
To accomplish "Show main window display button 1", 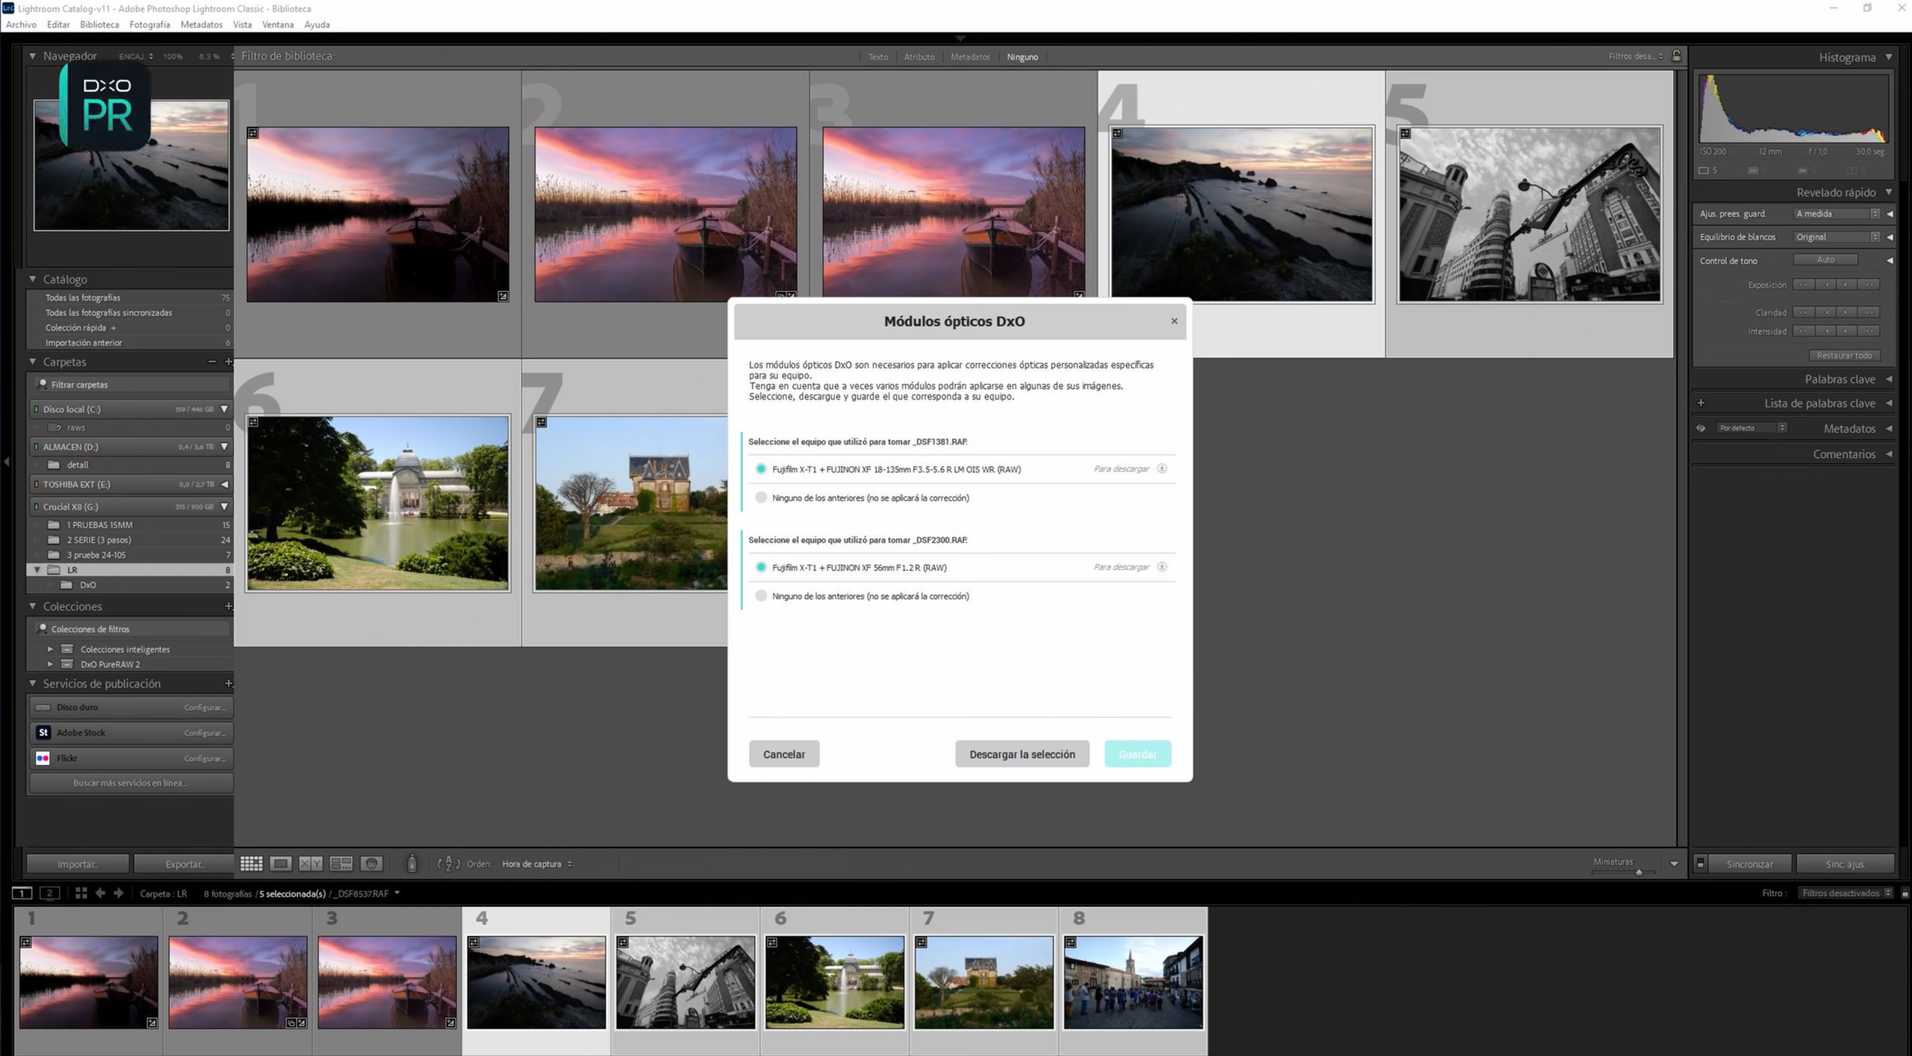I will pyautogui.click(x=21, y=893).
